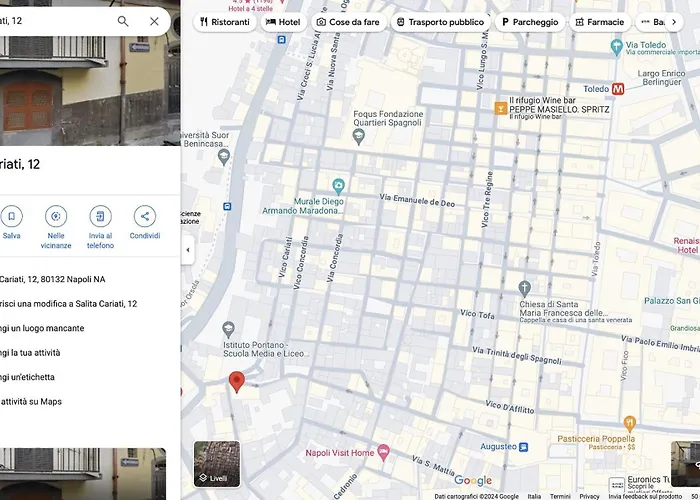
Task: Click the Toledo metro station icon
Action: (x=620, y=89)
